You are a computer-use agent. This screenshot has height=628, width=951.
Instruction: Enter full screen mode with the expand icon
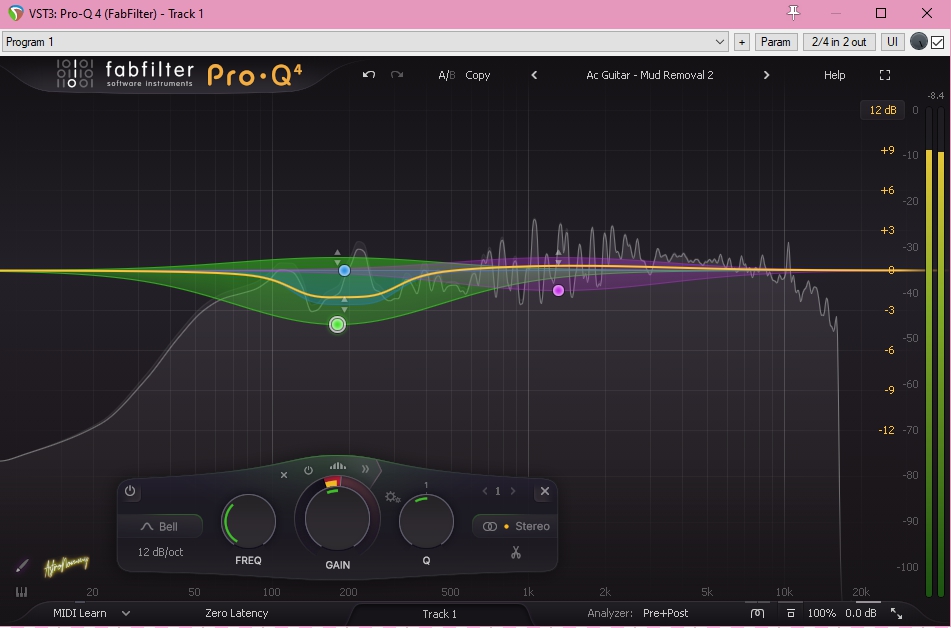[884, 75]
